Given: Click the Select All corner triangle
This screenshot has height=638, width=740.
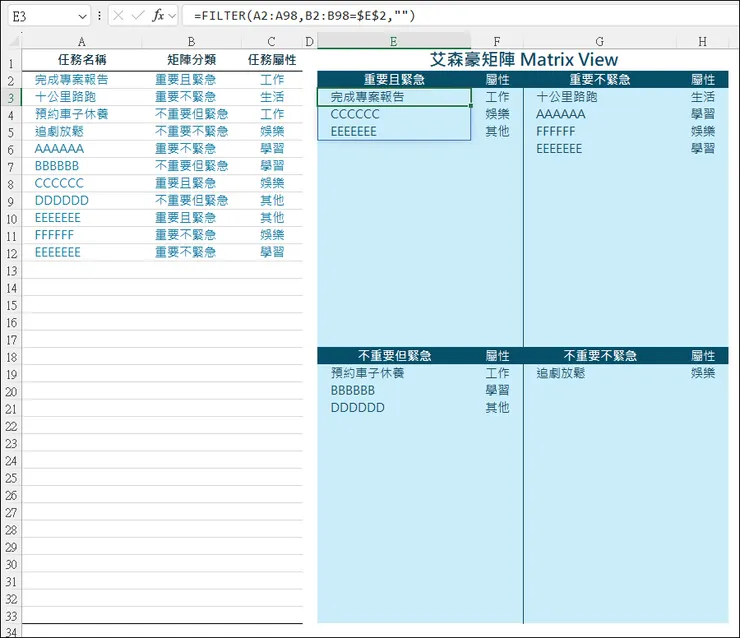Looking at the screenshot, I should pyautogui.click(x=13, y=41).
